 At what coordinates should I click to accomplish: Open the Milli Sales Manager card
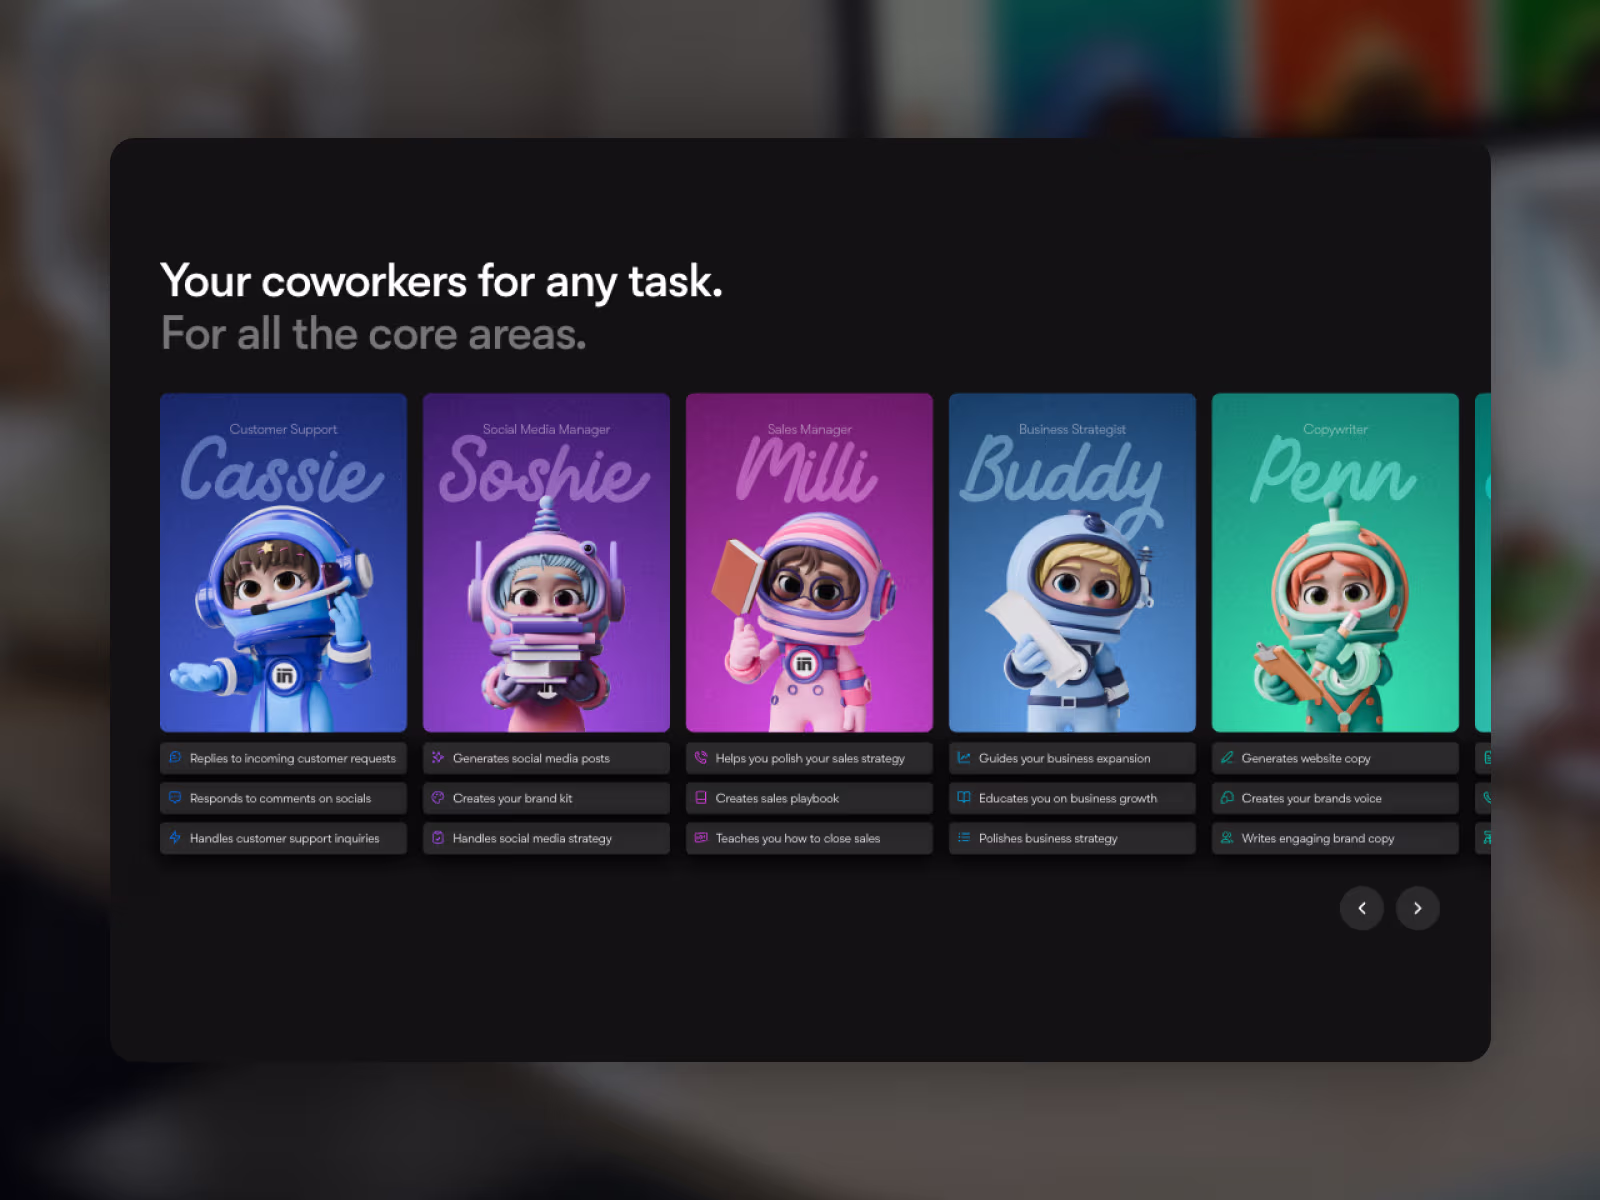coord(809,562)
